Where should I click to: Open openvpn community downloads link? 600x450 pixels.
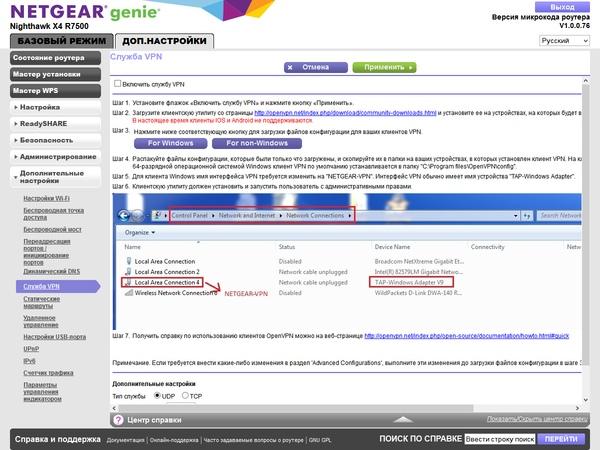coord(345,113)
